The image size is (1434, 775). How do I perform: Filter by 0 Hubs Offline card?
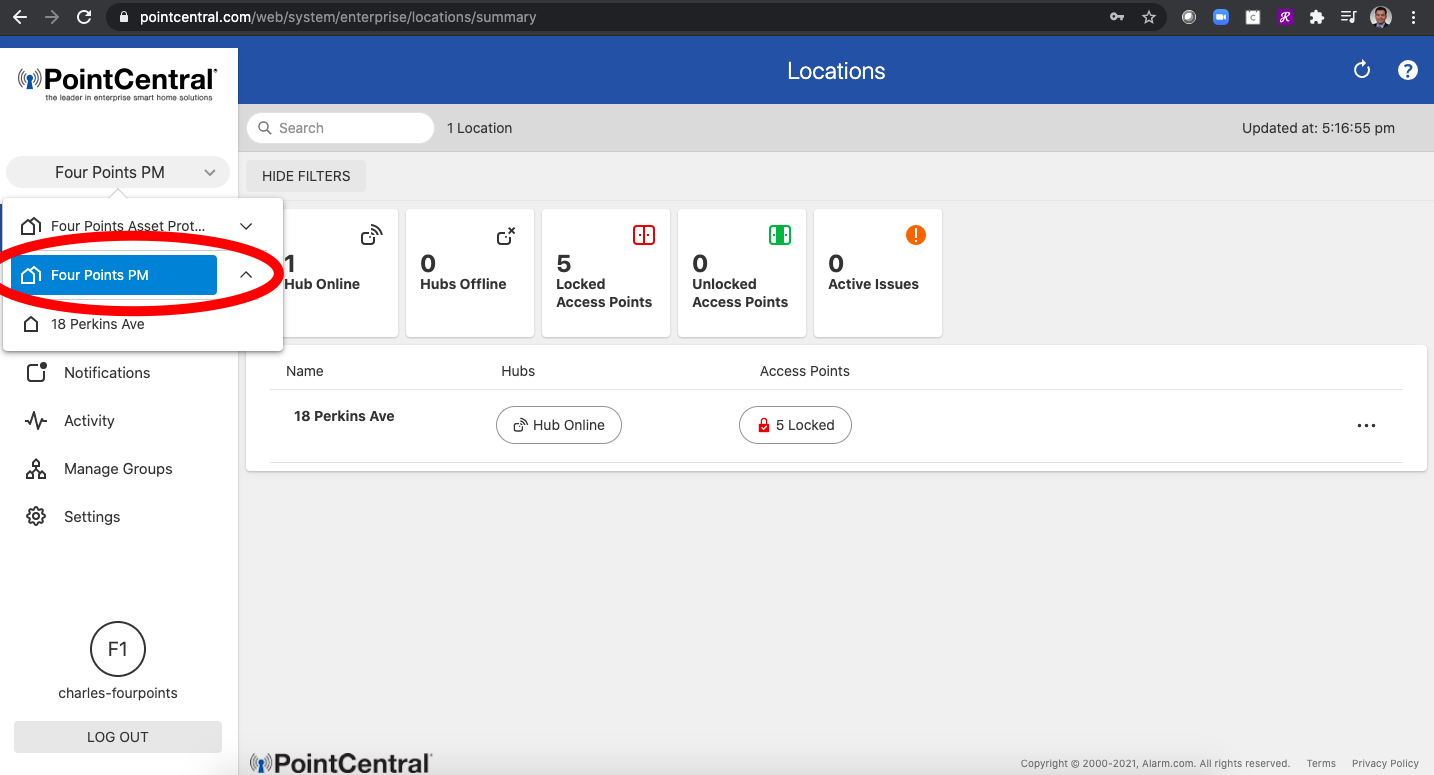[470, 273]
